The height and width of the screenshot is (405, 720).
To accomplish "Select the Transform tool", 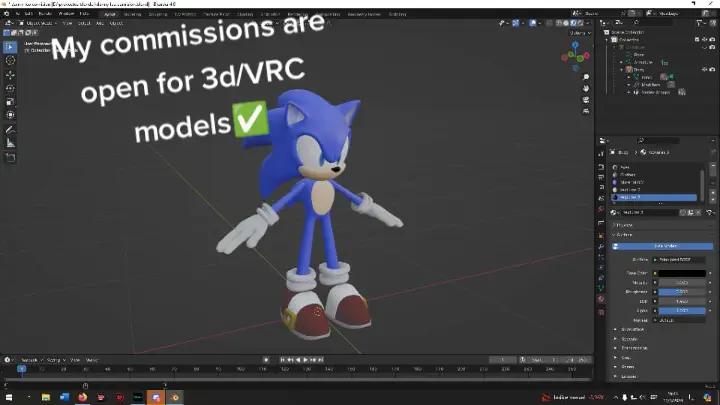I will click(x=10, y=115).
